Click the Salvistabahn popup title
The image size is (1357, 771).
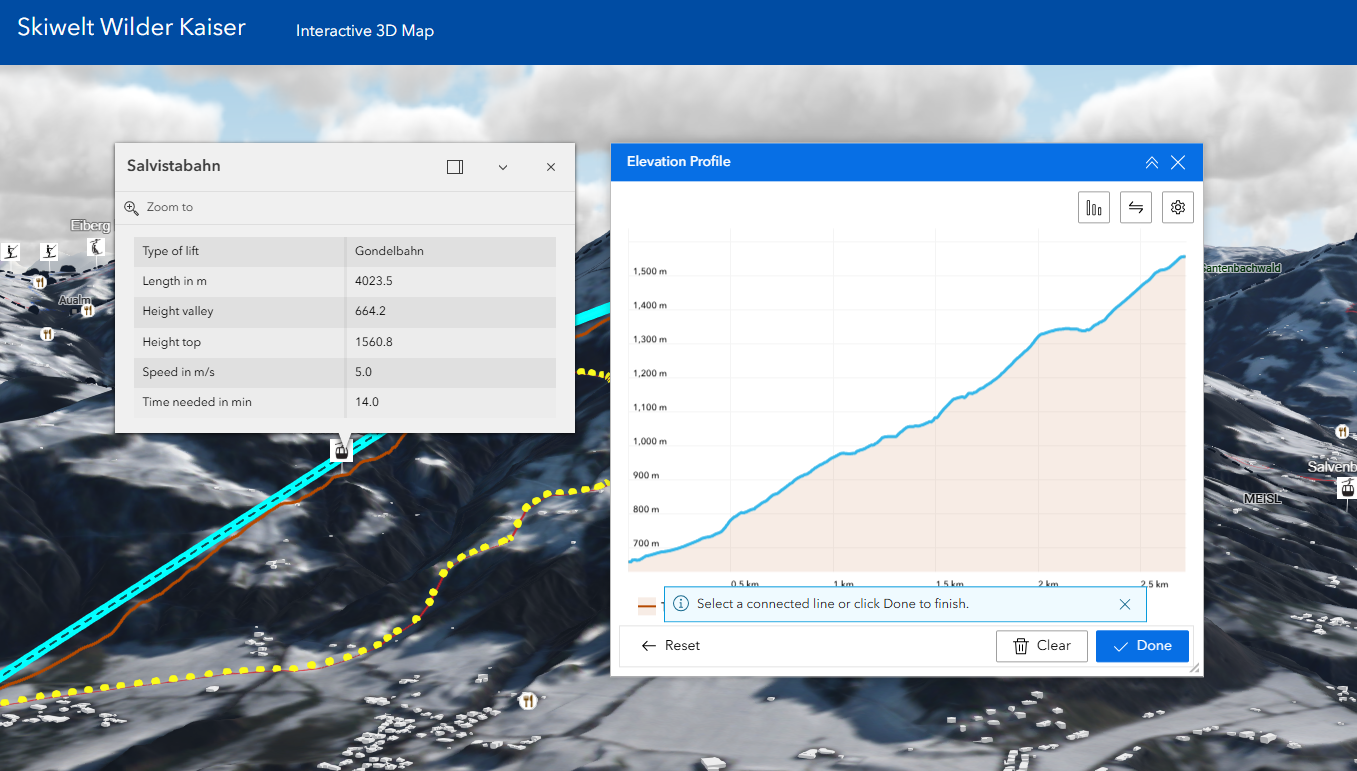tap(174, 166)
